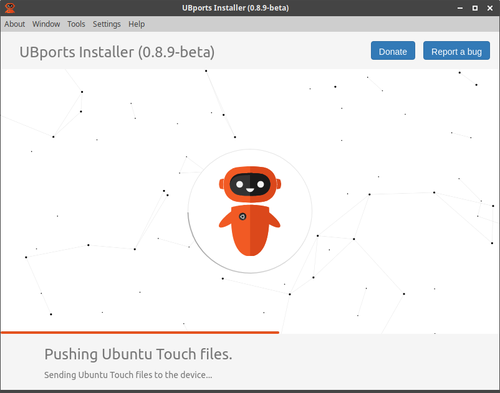Viewport: 500px width, 393px height.
Task: Open the Settings menu
Action: pos(107,24)
